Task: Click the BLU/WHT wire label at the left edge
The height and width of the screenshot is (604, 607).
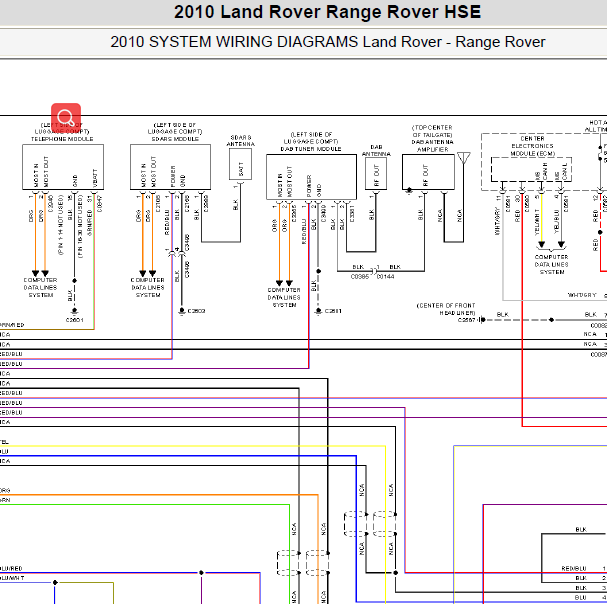Action: [12, 578]
